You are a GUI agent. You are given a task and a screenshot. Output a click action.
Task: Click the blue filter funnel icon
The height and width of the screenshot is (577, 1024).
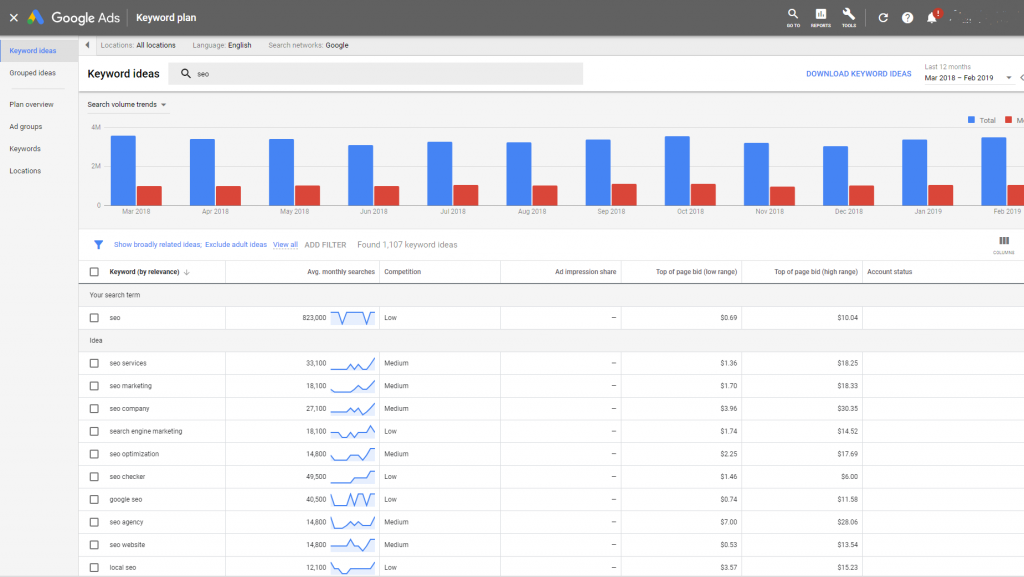click(98, 244)
